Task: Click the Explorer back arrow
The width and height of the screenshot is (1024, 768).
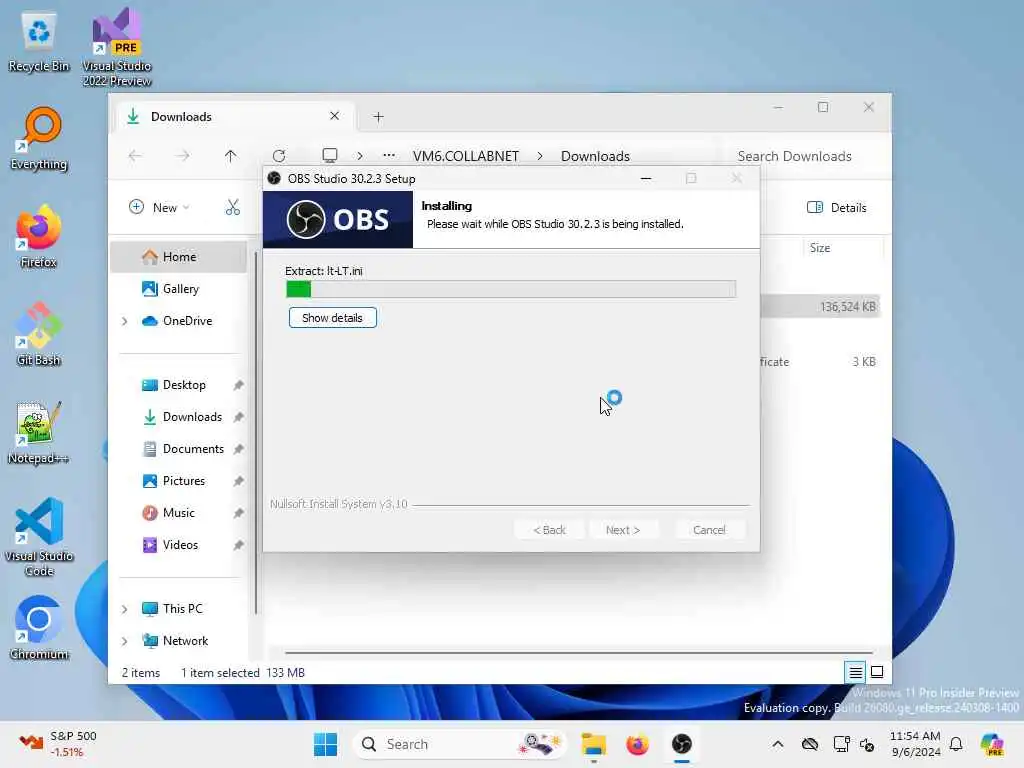Action: (x=135, y=156)
